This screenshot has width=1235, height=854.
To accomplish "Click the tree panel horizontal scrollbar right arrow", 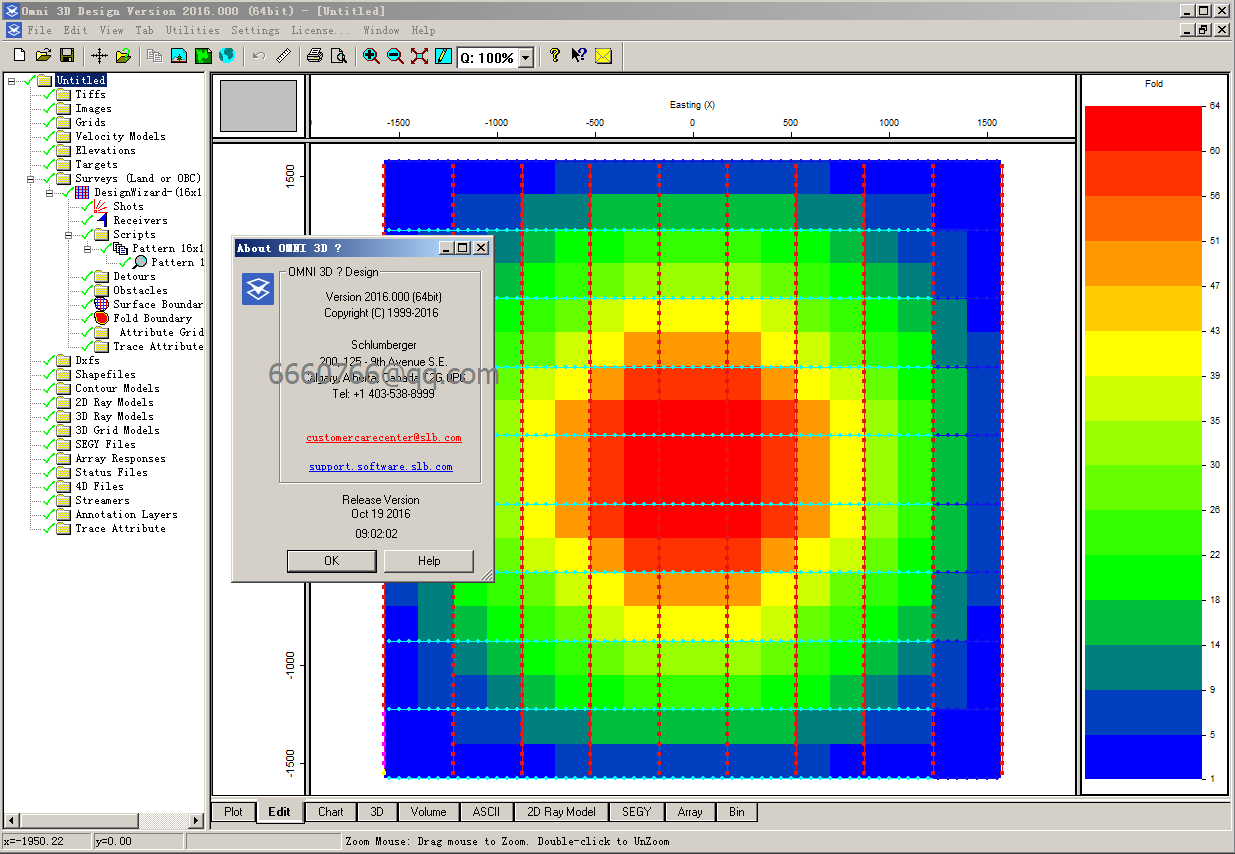I will (196, 821).
